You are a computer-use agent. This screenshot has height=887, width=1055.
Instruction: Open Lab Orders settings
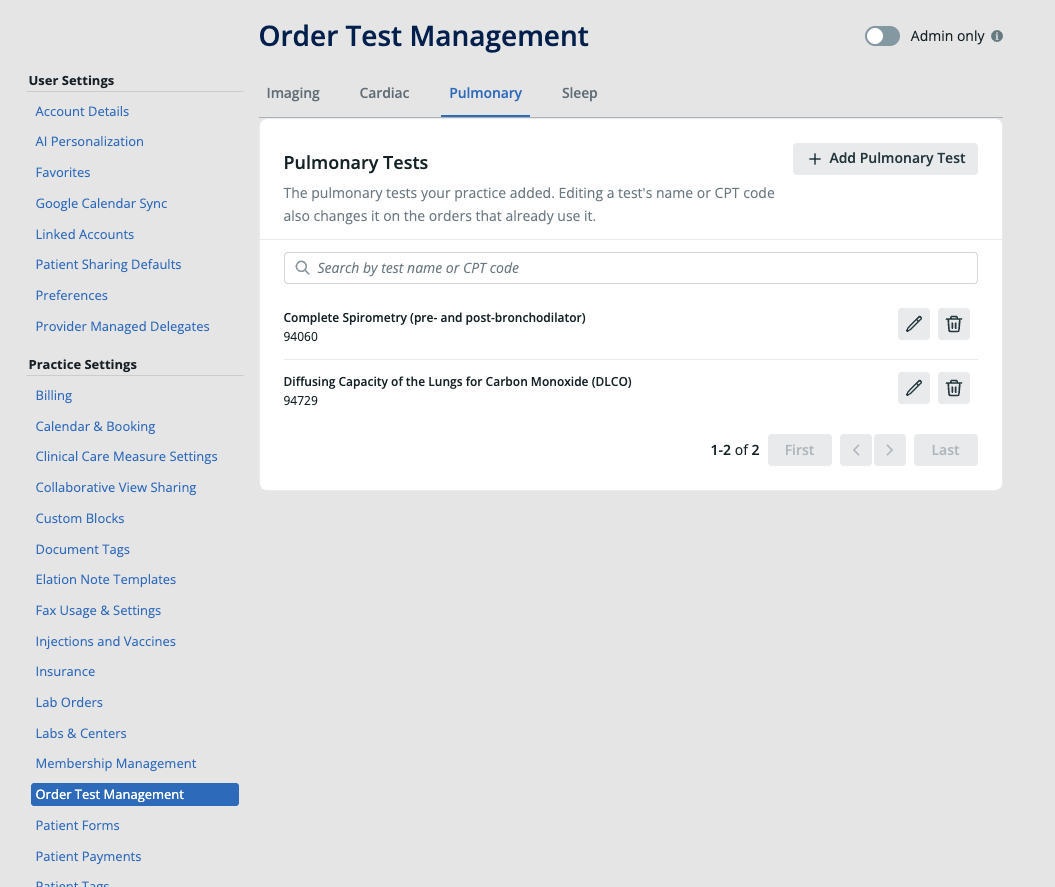(x=69, y=703)
